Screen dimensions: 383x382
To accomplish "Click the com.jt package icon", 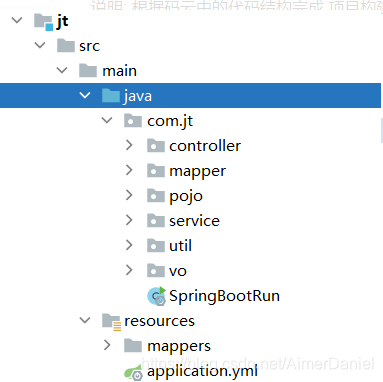I will point(133,121).
